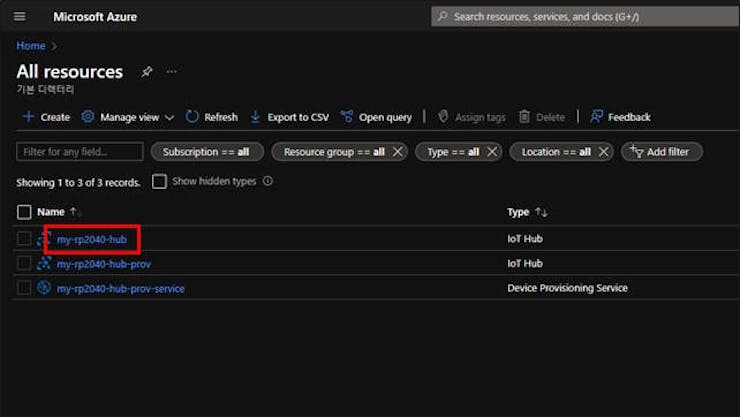Viewport: 740px width, 417px height.
Task: Pin All resources to dashboard
Action: (147, 72)
